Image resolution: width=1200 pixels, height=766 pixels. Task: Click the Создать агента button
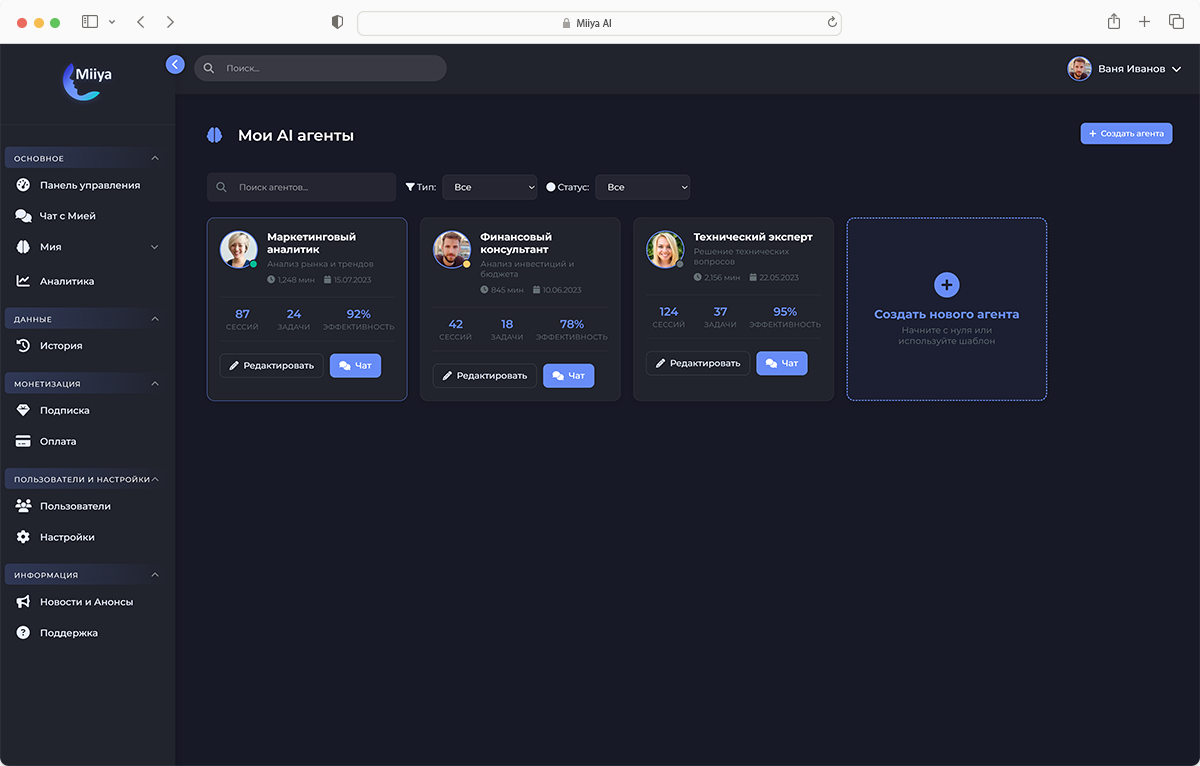click(1126, 133)
